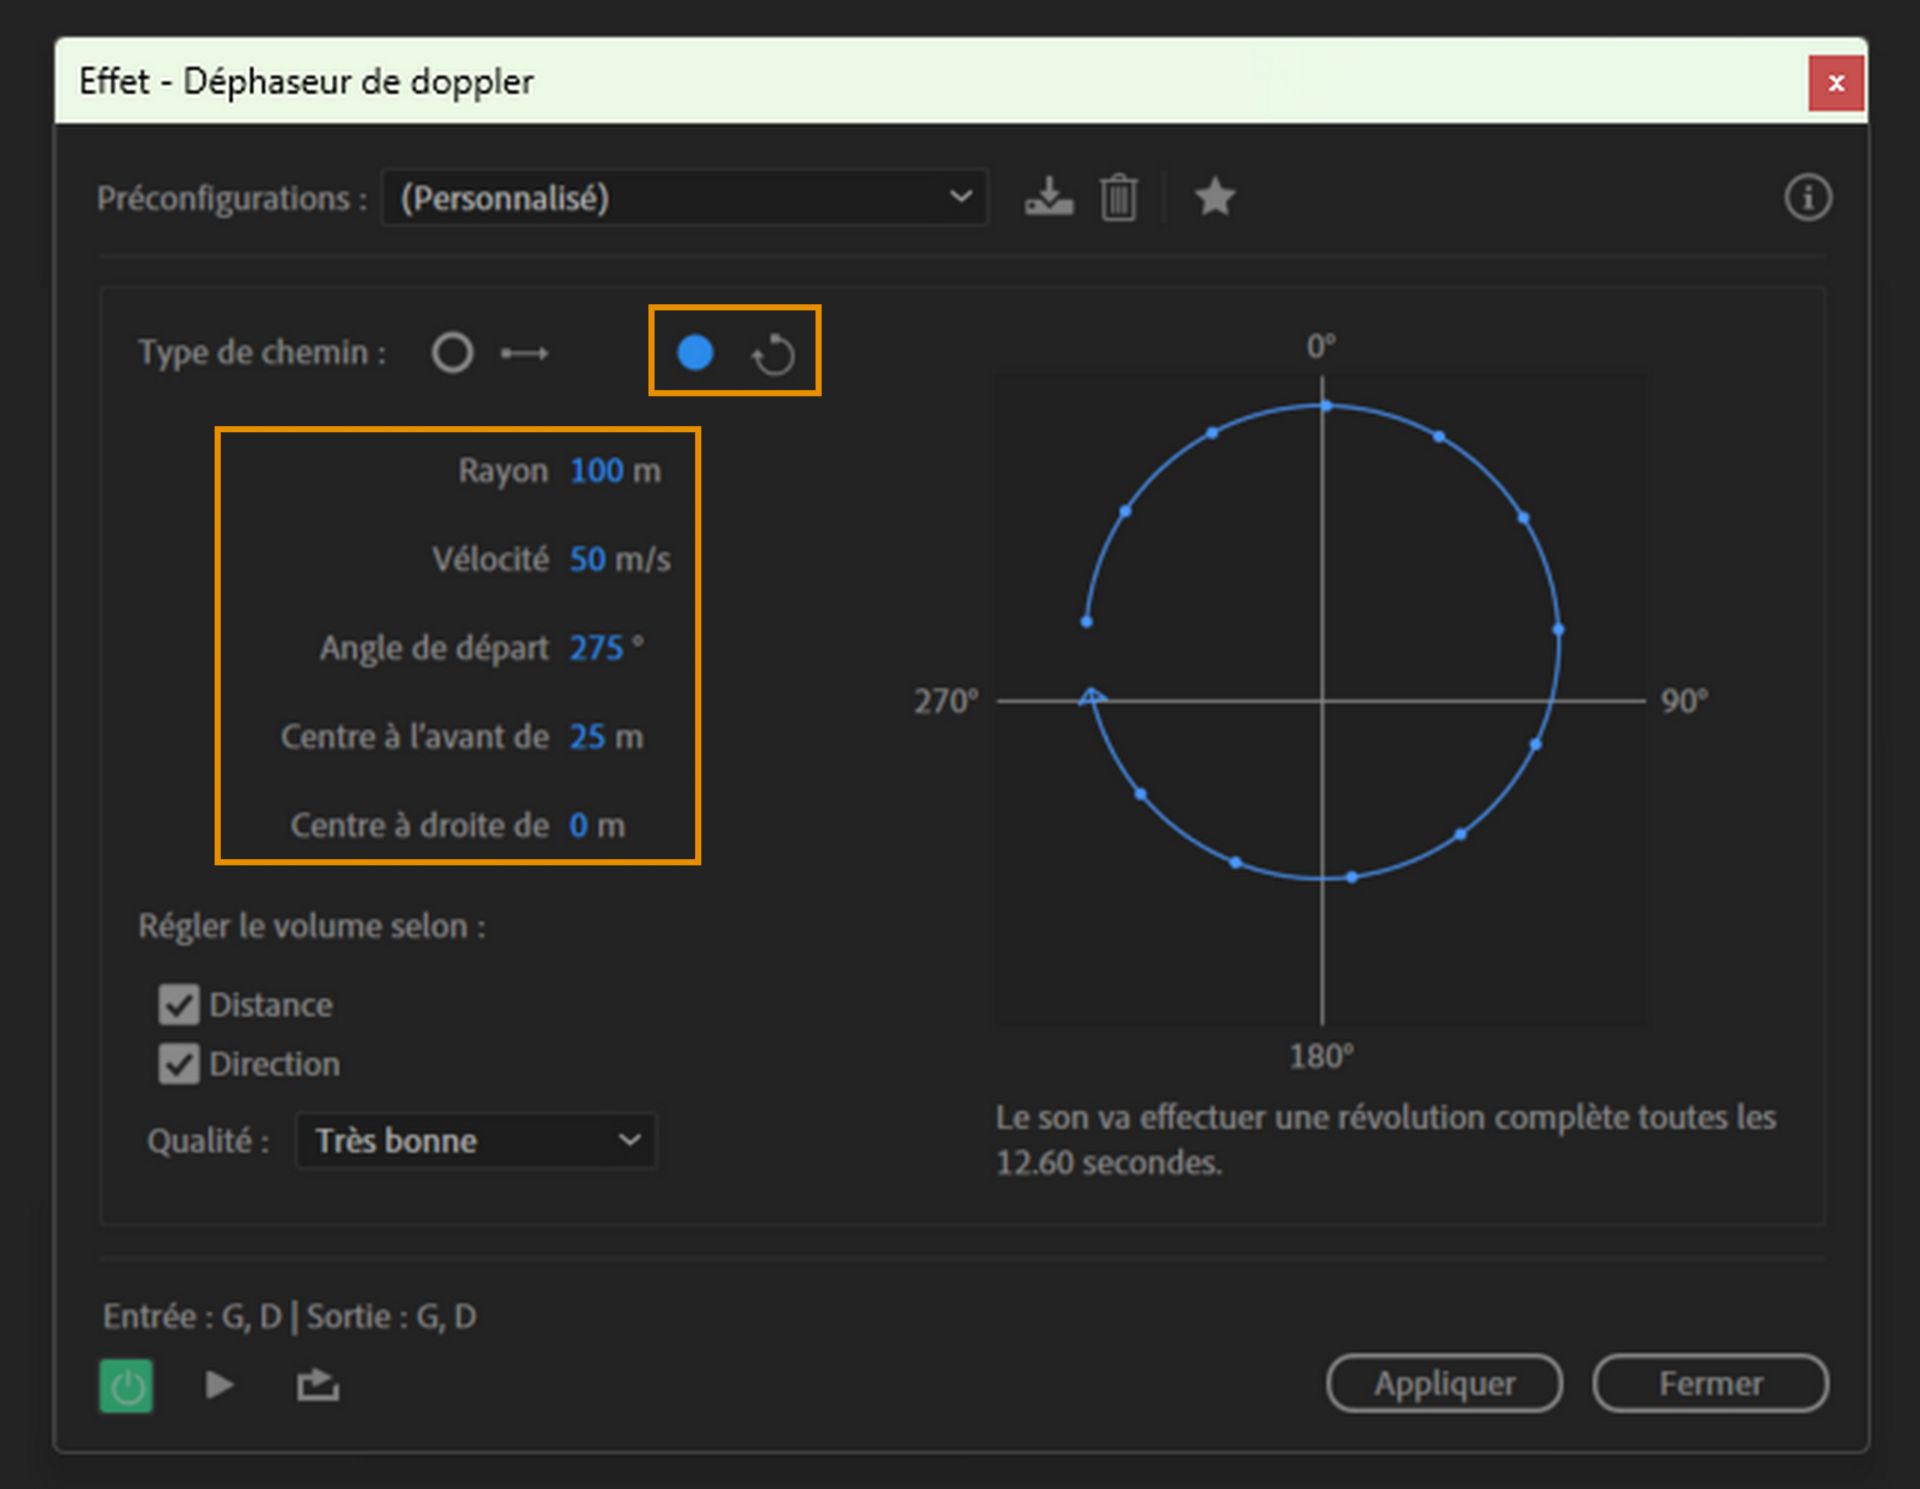
Task: Click the 90° axis label
Action: (1685, 701)
